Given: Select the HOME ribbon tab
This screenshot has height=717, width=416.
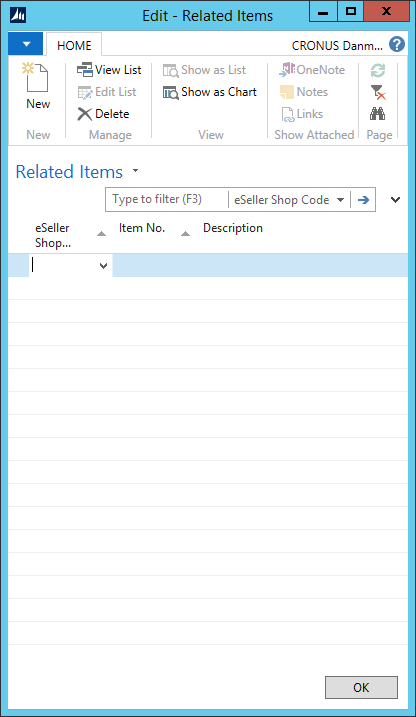Looking at the screenshot, I should coord(74,45).
